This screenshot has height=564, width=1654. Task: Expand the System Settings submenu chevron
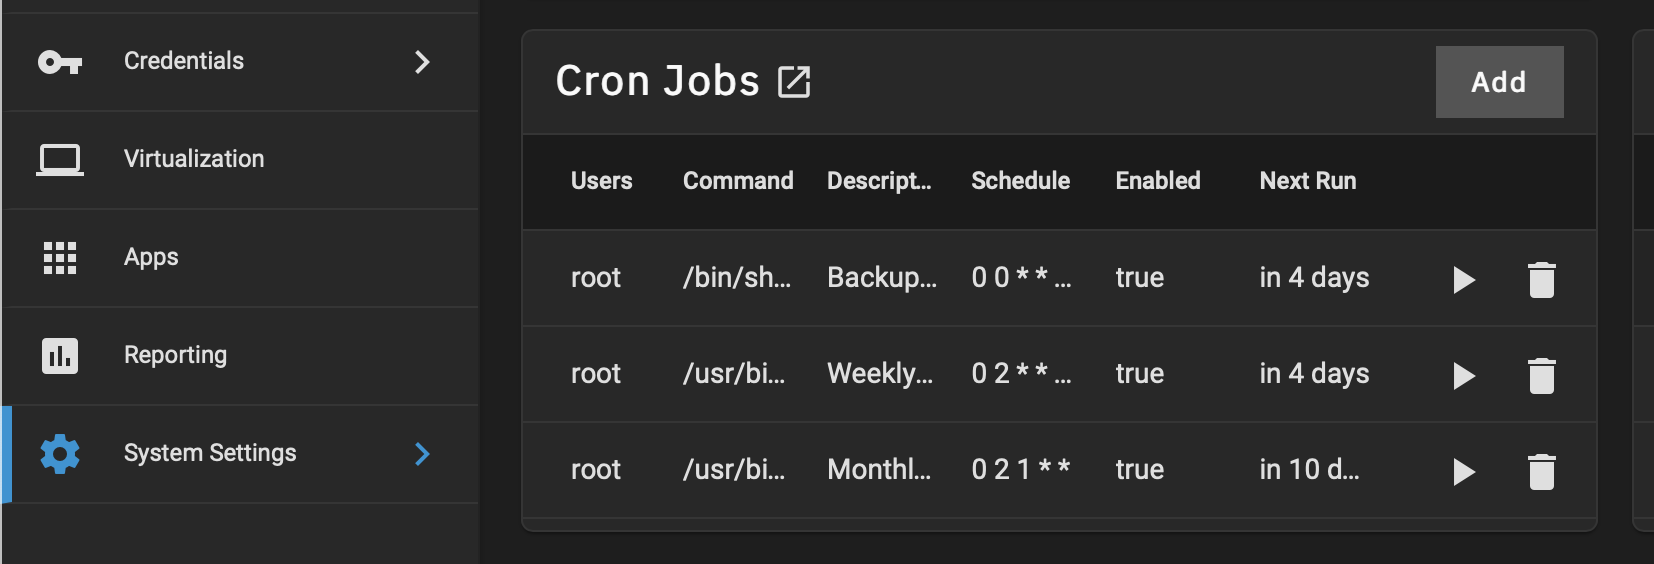[422, 454]
